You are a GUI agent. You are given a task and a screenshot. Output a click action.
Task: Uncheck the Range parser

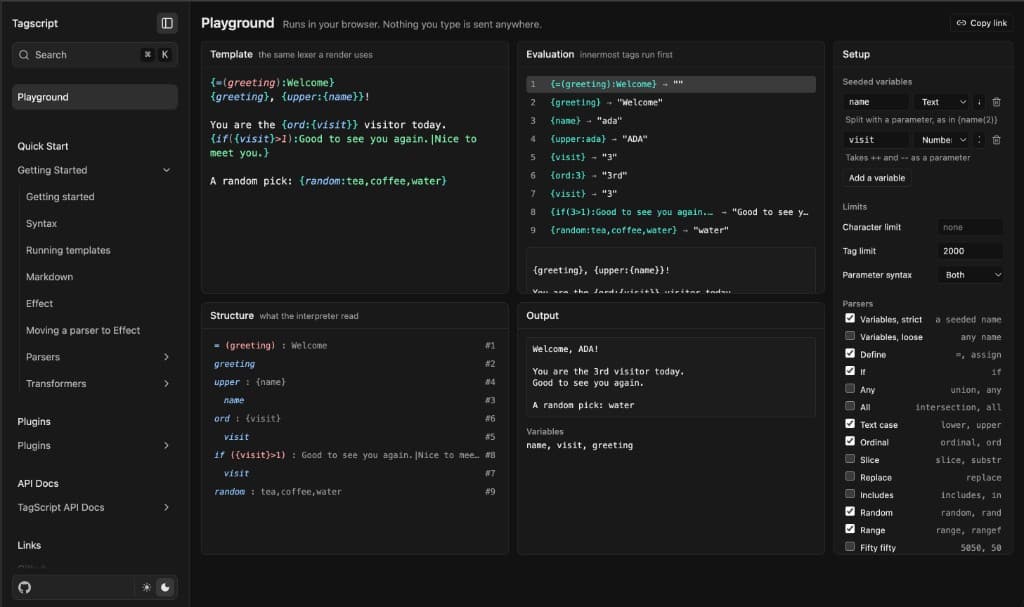point(850,529)
